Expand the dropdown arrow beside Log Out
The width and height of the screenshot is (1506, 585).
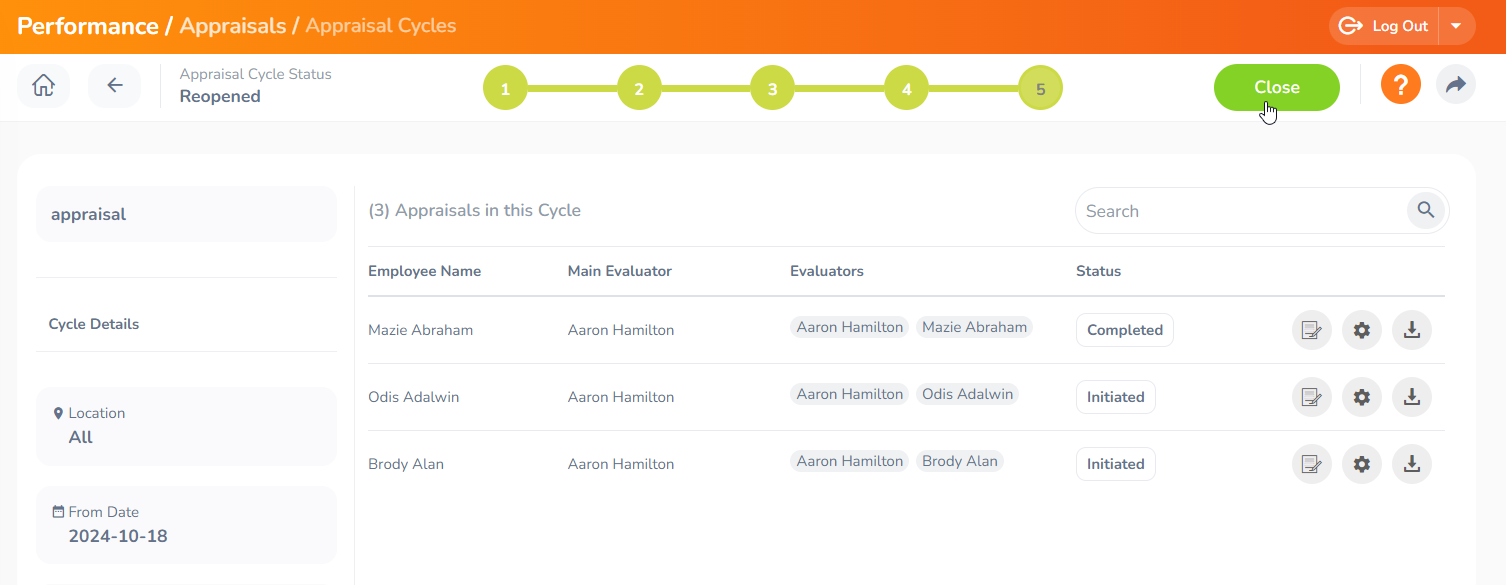tap(1456, 26)
